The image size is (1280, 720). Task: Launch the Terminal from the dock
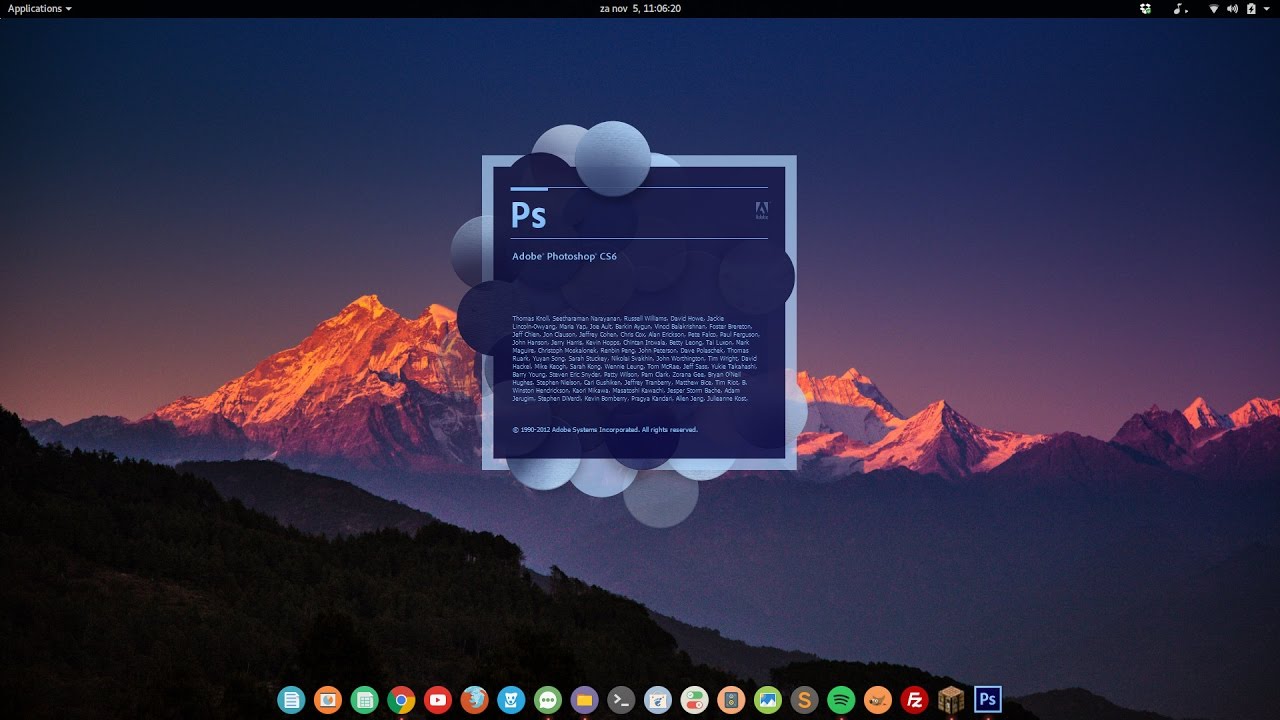tap(621, 700)
